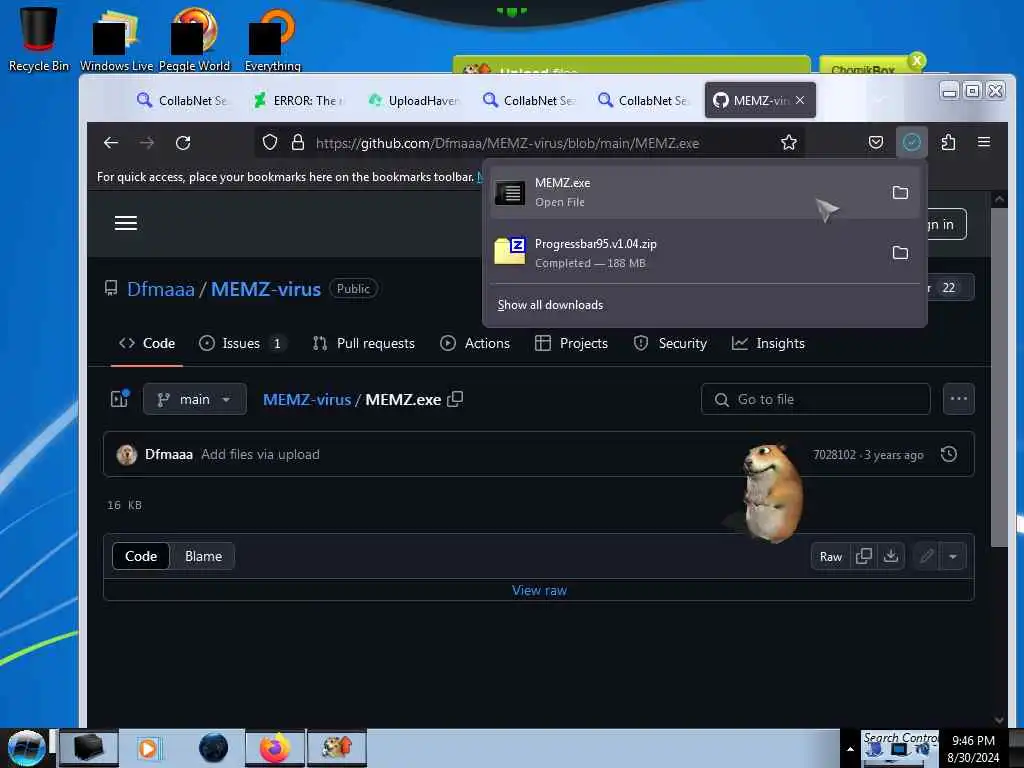
Task: Focus the Go to file search field
Action: click(816, 399)
